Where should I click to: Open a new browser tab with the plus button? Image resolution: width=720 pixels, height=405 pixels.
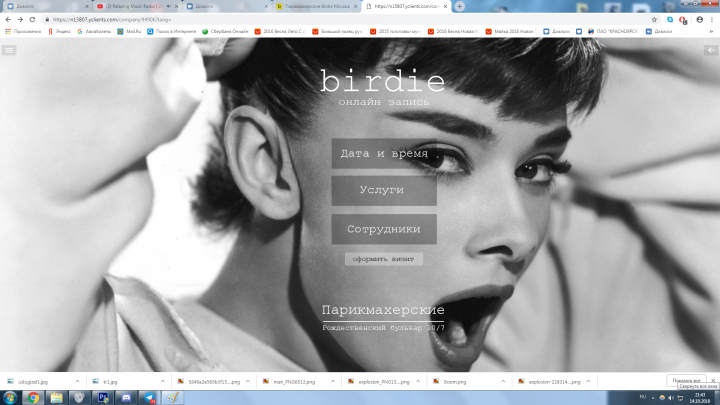click(x=459, y=6)
